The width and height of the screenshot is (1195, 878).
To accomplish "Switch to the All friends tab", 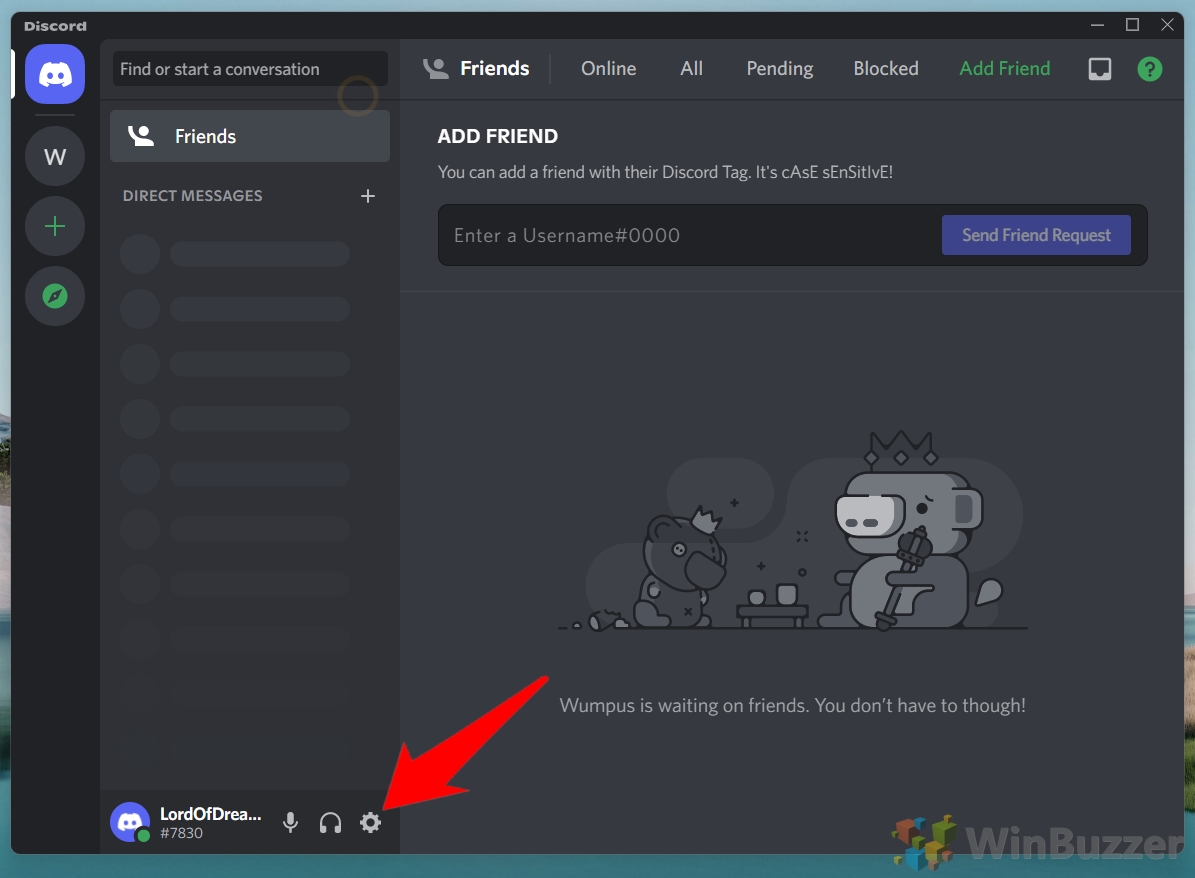I will (691, 69).
